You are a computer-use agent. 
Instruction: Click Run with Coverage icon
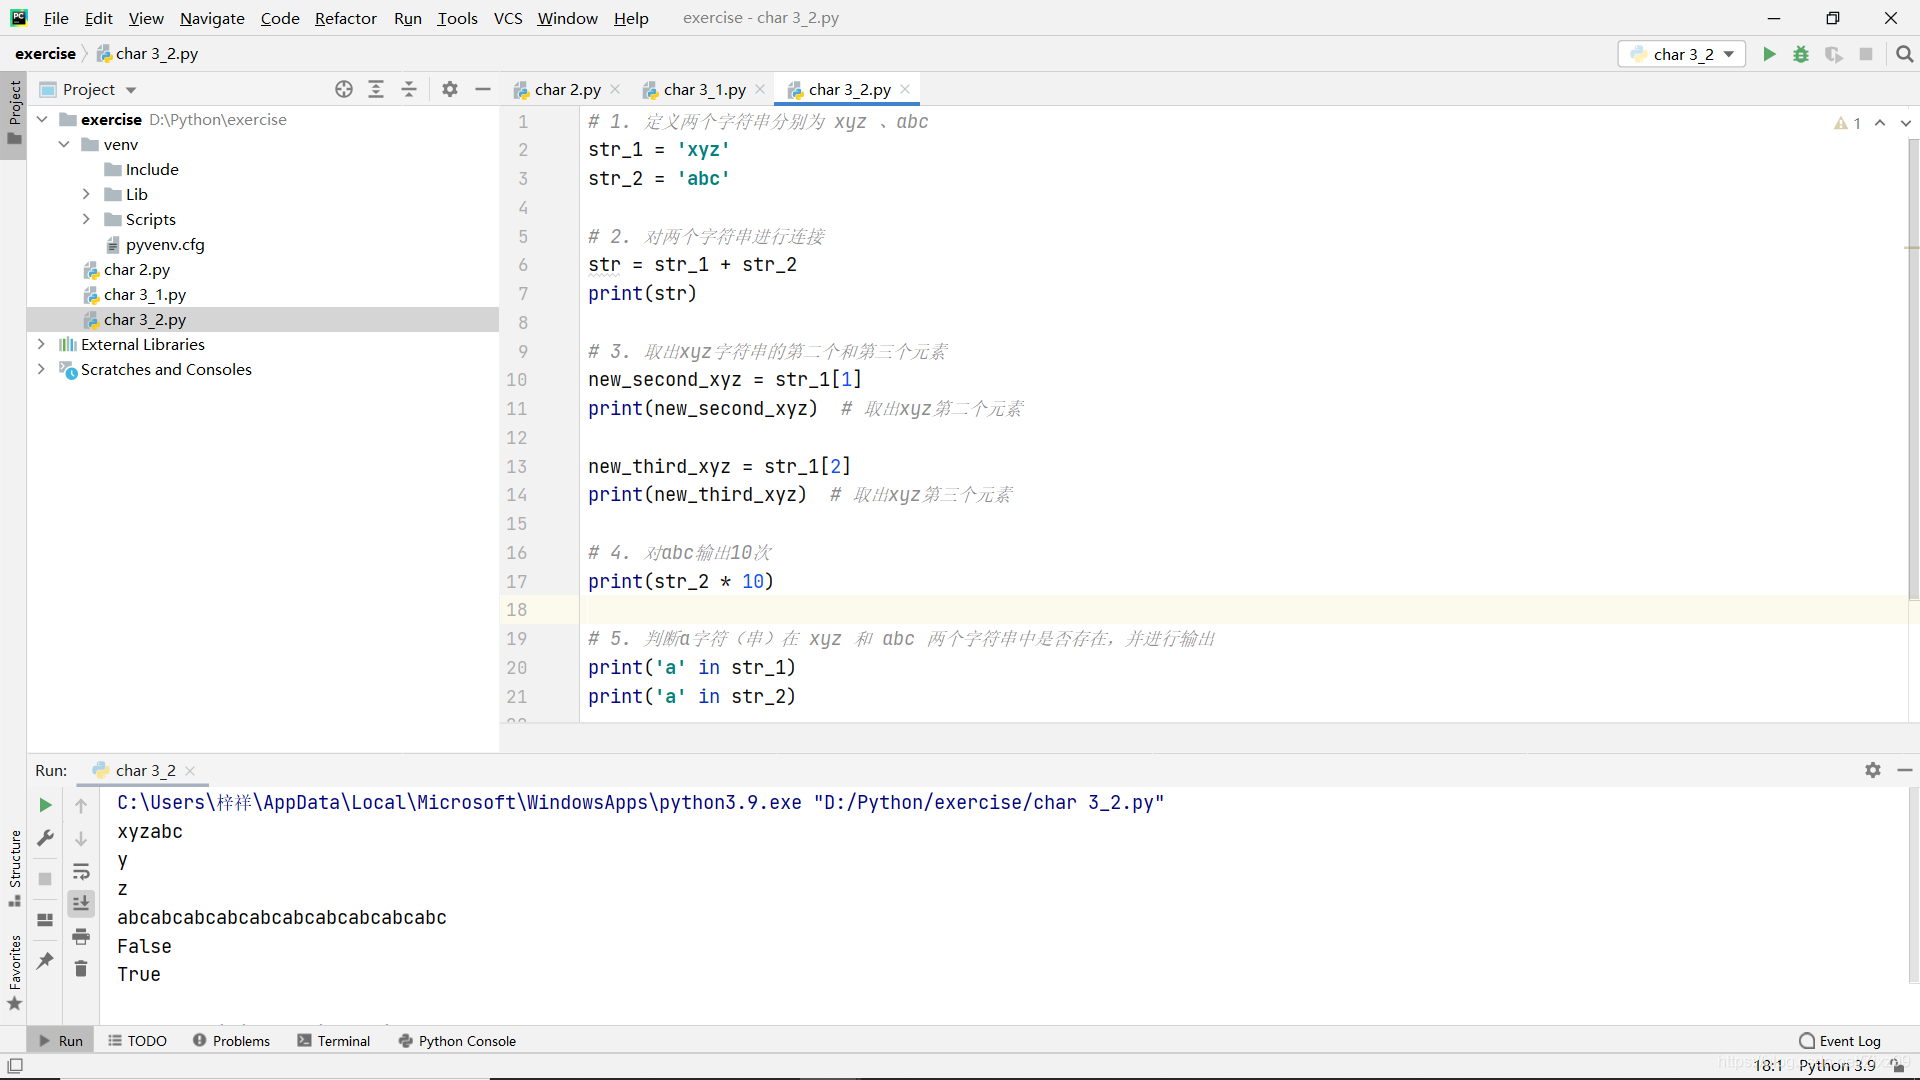1833,54
